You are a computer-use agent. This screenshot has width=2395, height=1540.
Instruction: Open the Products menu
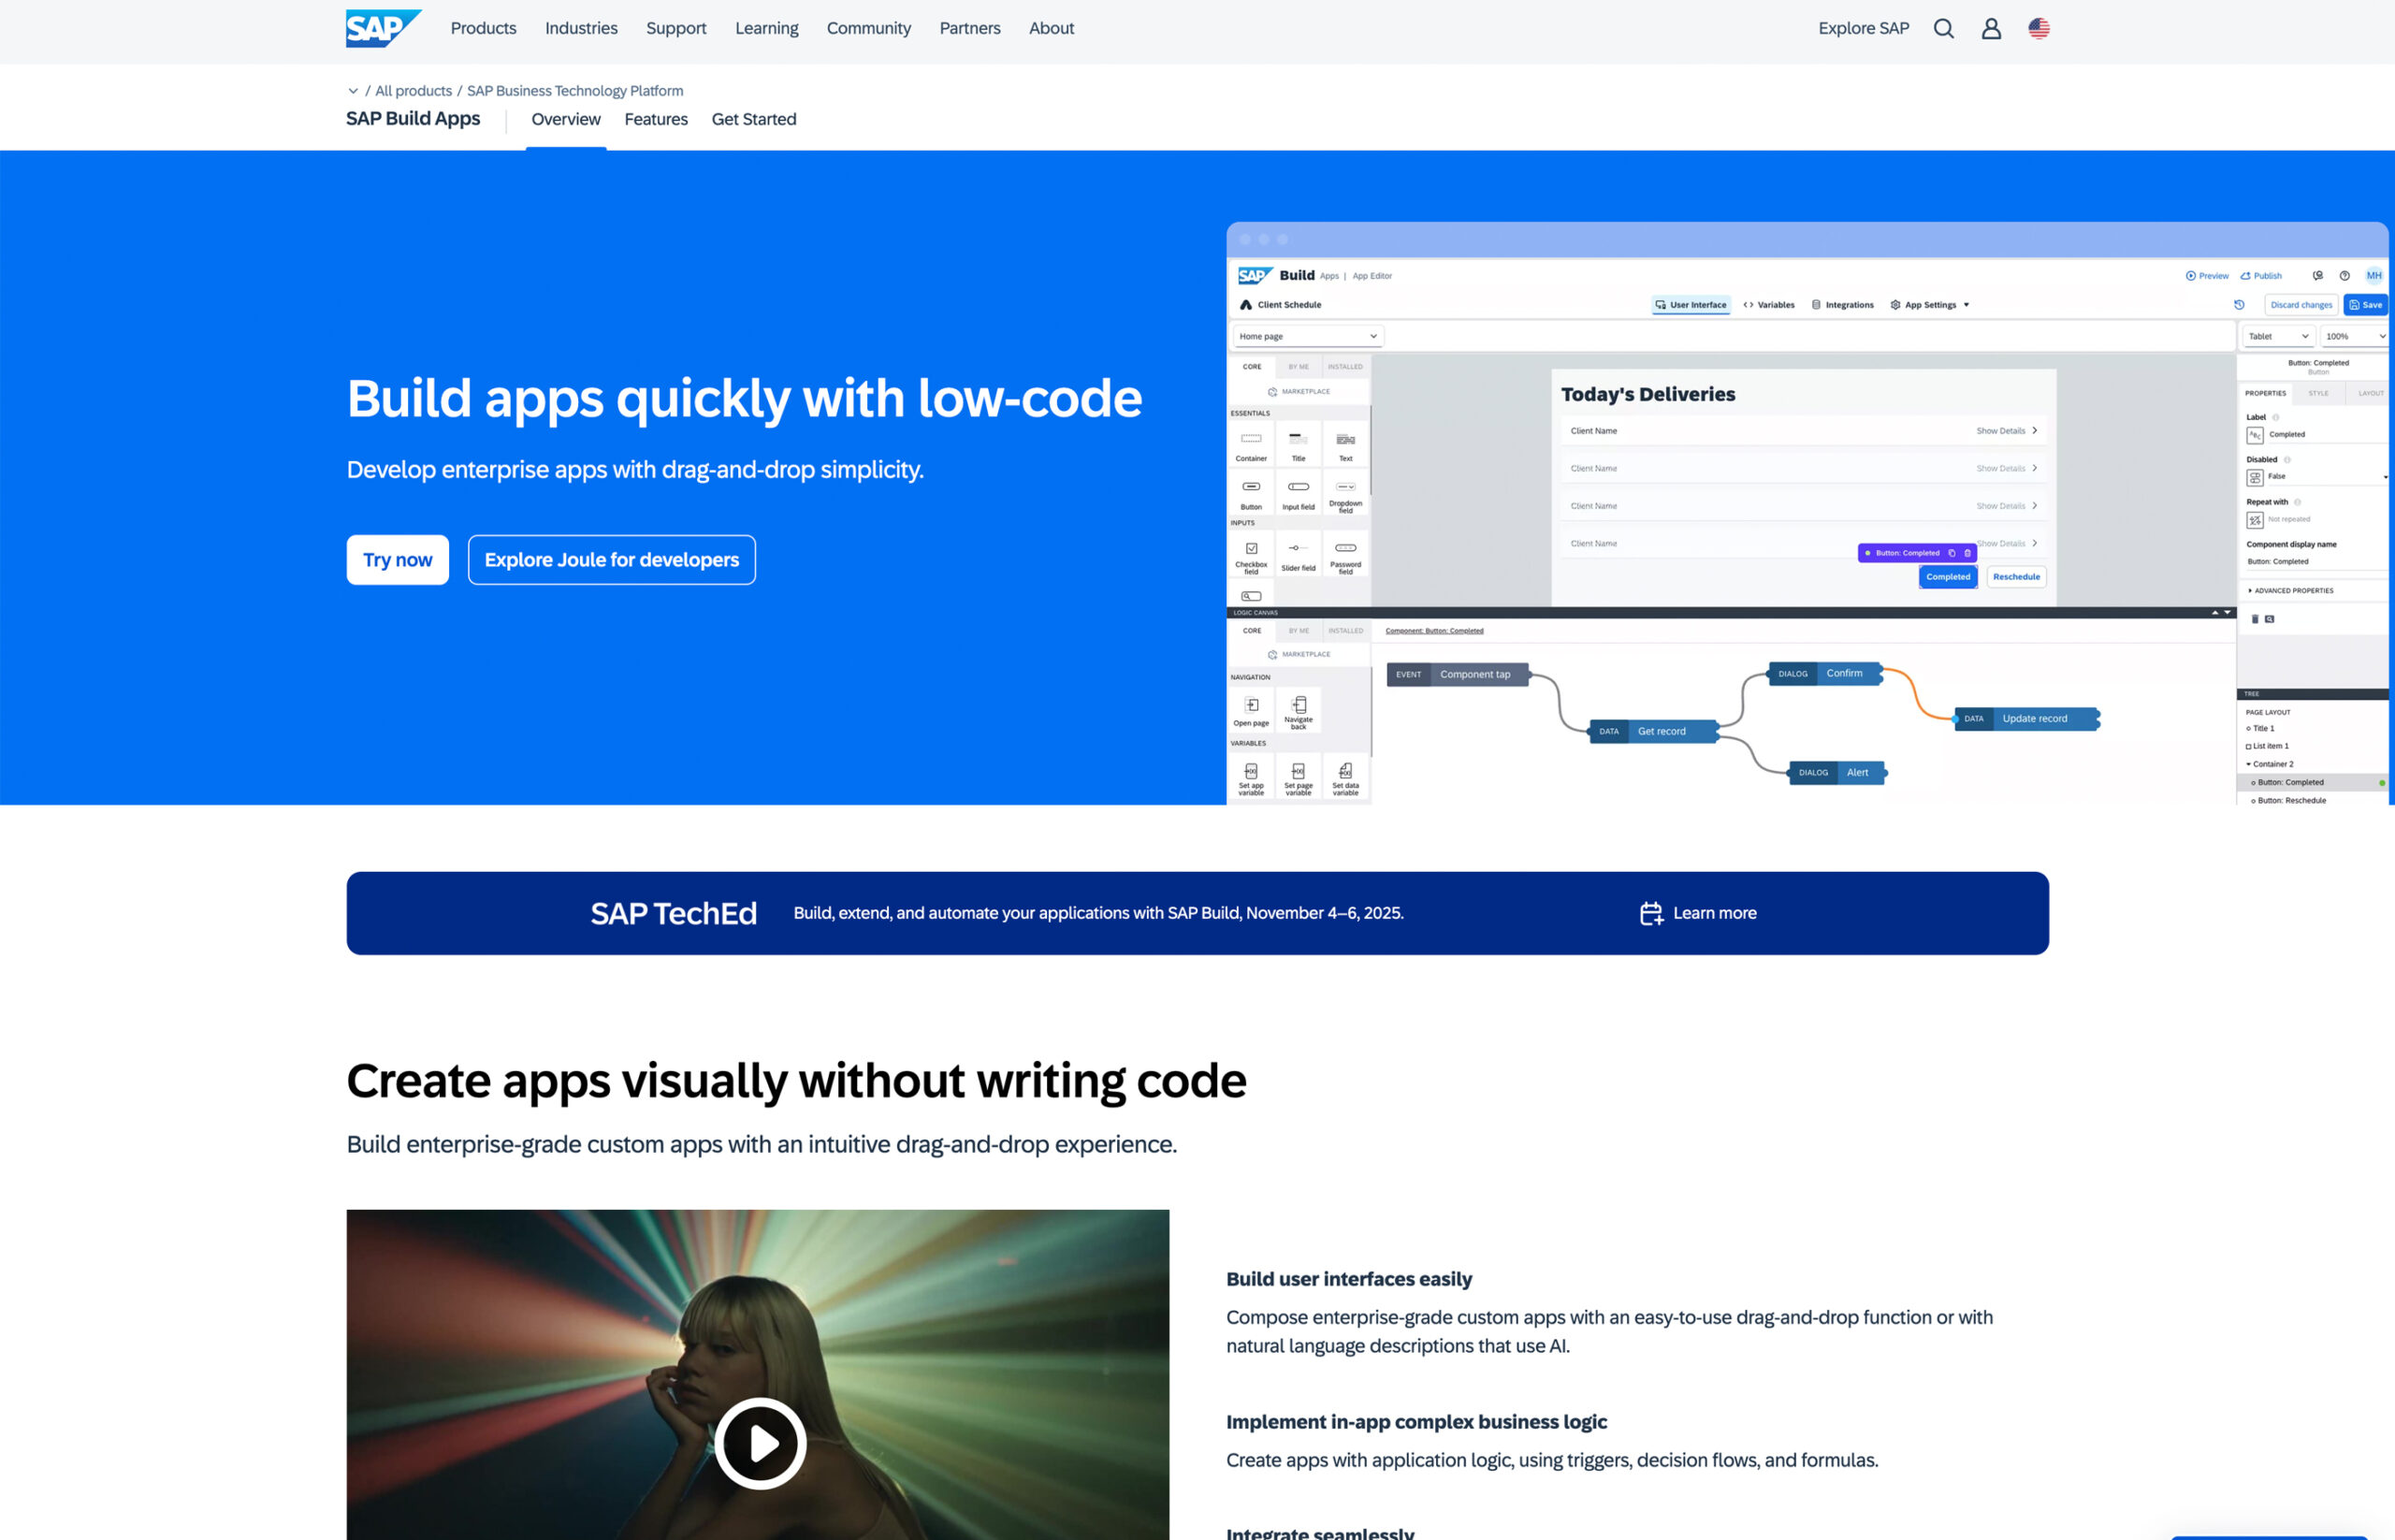pyautogui.click(x=483, y=28)
